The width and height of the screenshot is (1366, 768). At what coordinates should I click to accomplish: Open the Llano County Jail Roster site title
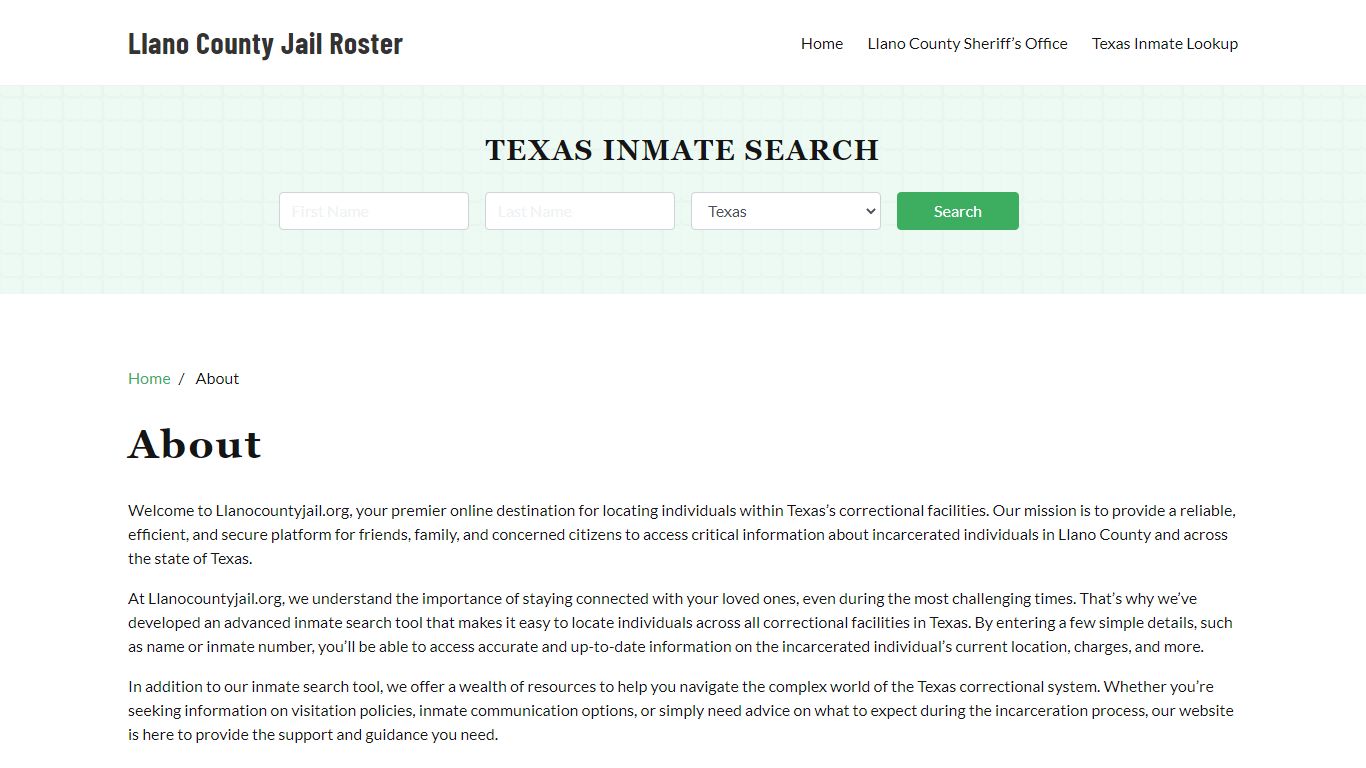(x=265, y=43)
